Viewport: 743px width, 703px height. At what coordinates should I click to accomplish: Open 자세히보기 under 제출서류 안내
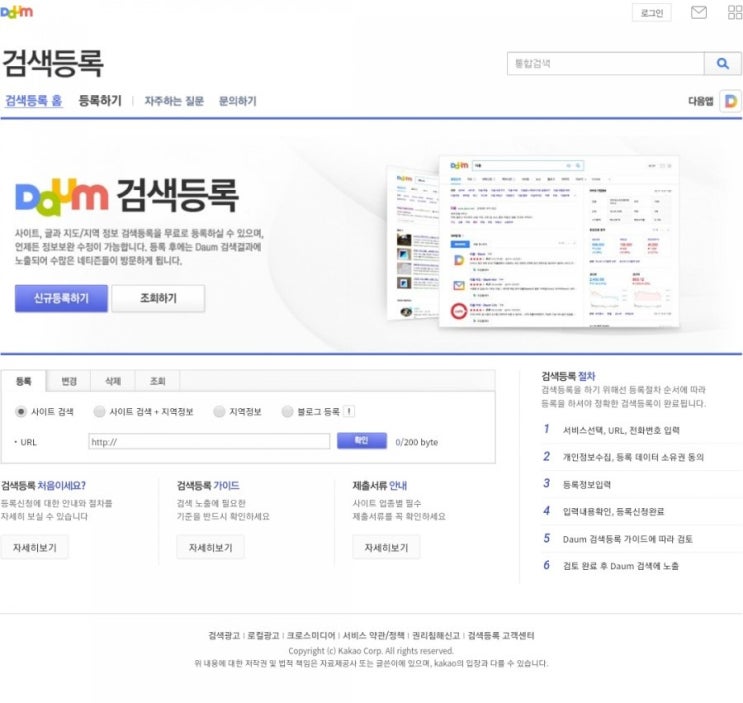(386, 548)
